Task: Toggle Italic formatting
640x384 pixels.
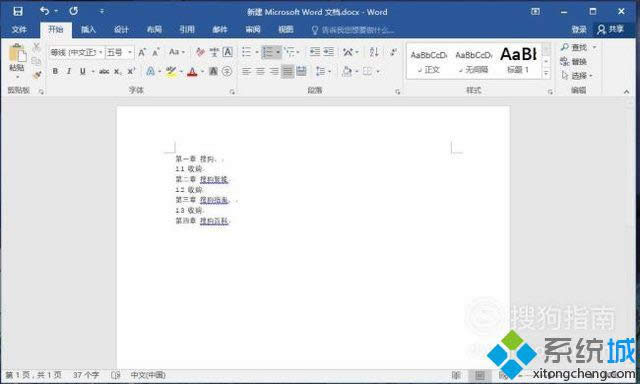Action: 69,71
